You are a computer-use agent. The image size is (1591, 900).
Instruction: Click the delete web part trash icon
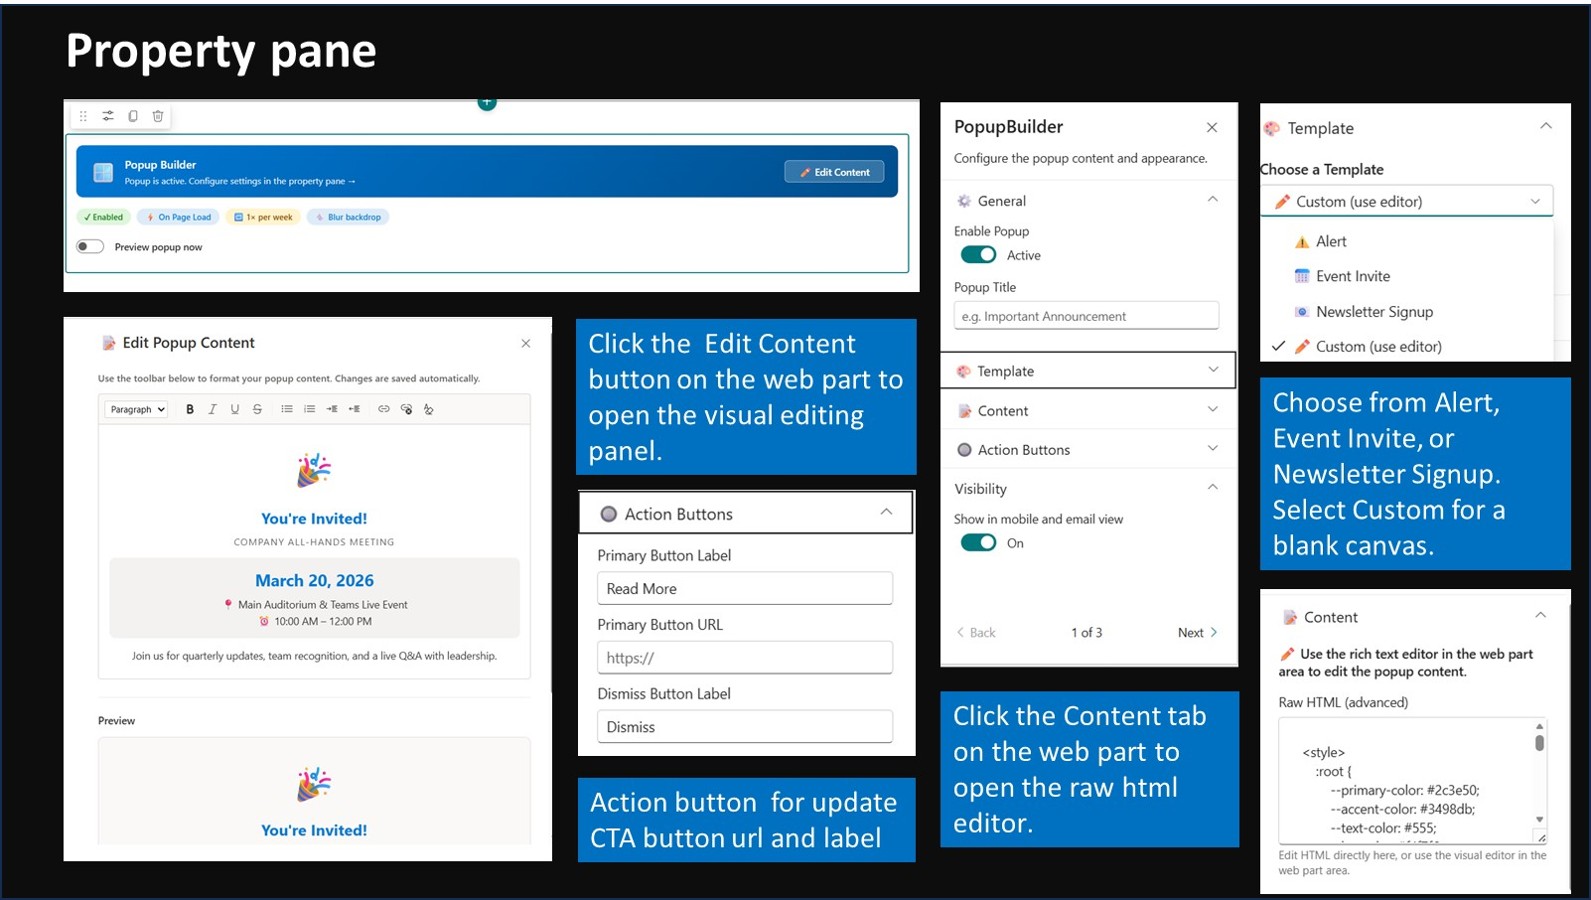coord(158,116)
